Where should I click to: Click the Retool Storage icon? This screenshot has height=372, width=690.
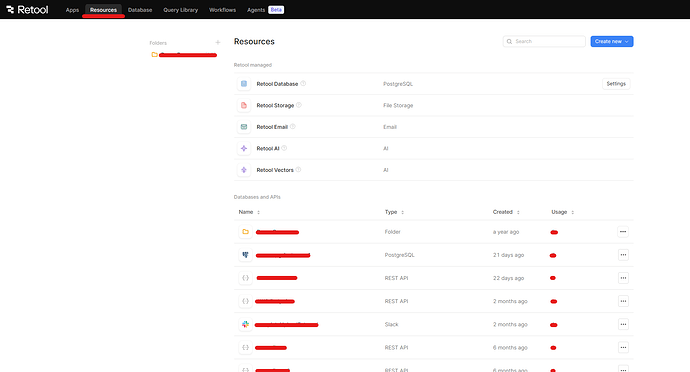tap(244, 105)
